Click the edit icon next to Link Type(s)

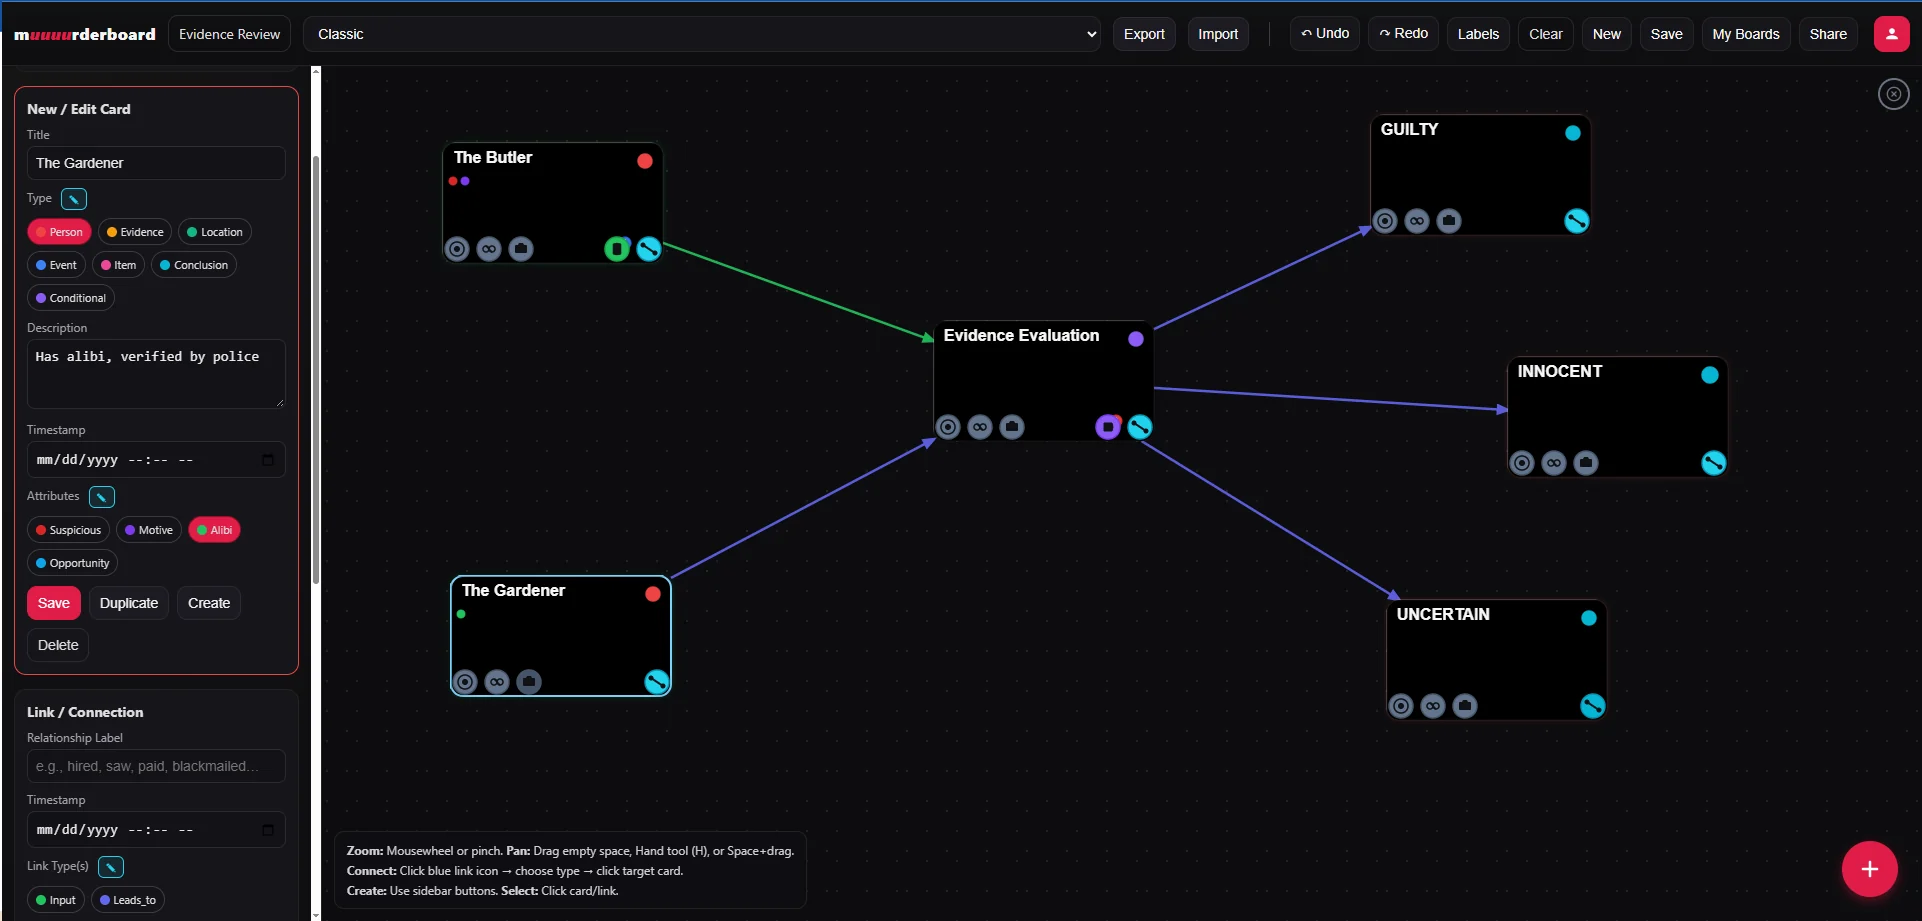point(111,867)
